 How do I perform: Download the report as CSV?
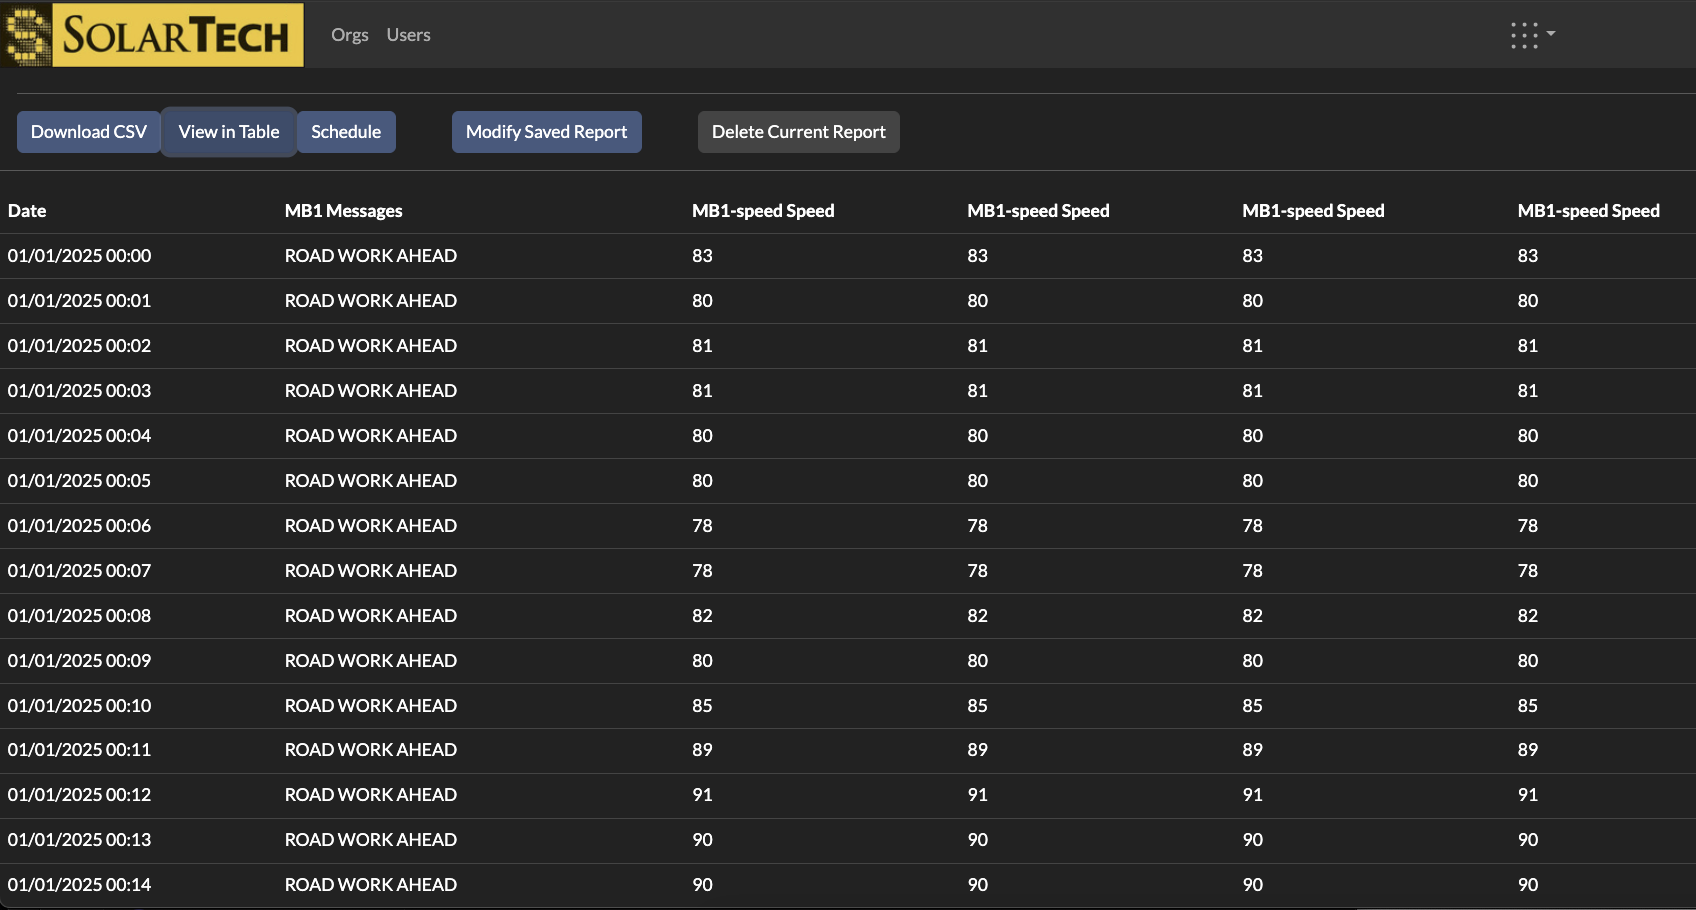tap(89, 132)
